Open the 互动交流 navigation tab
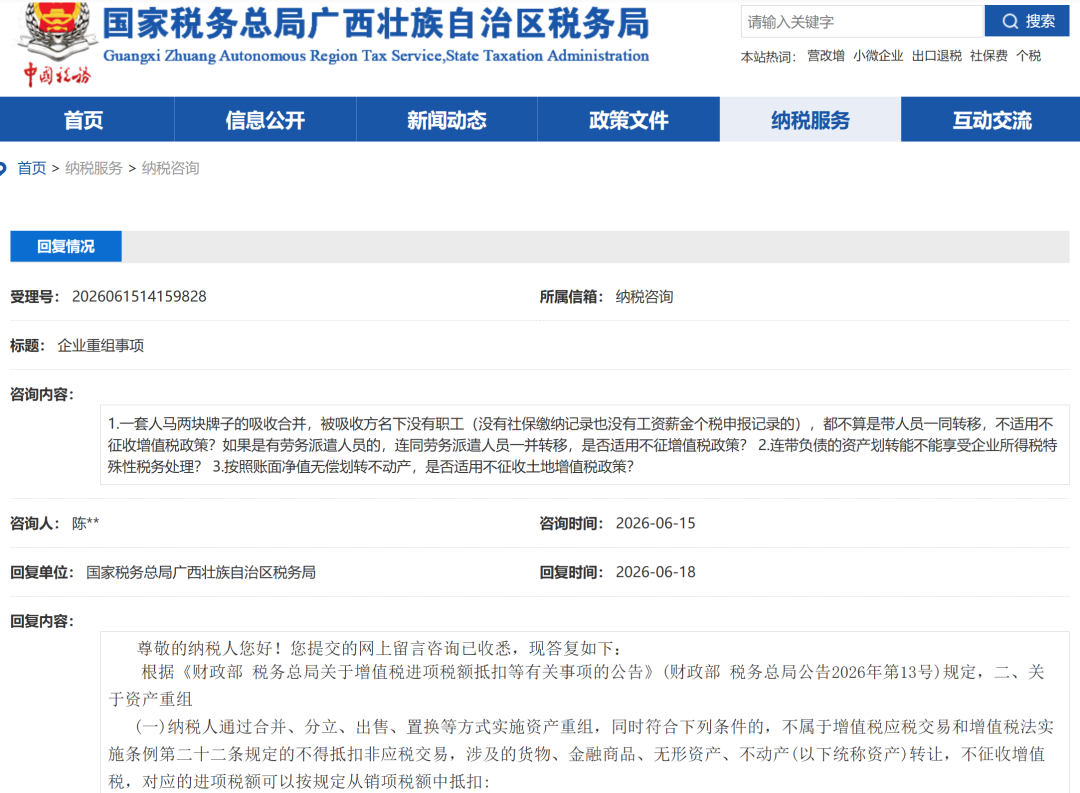The image size is (1080, 793). [x=992, y=120]
